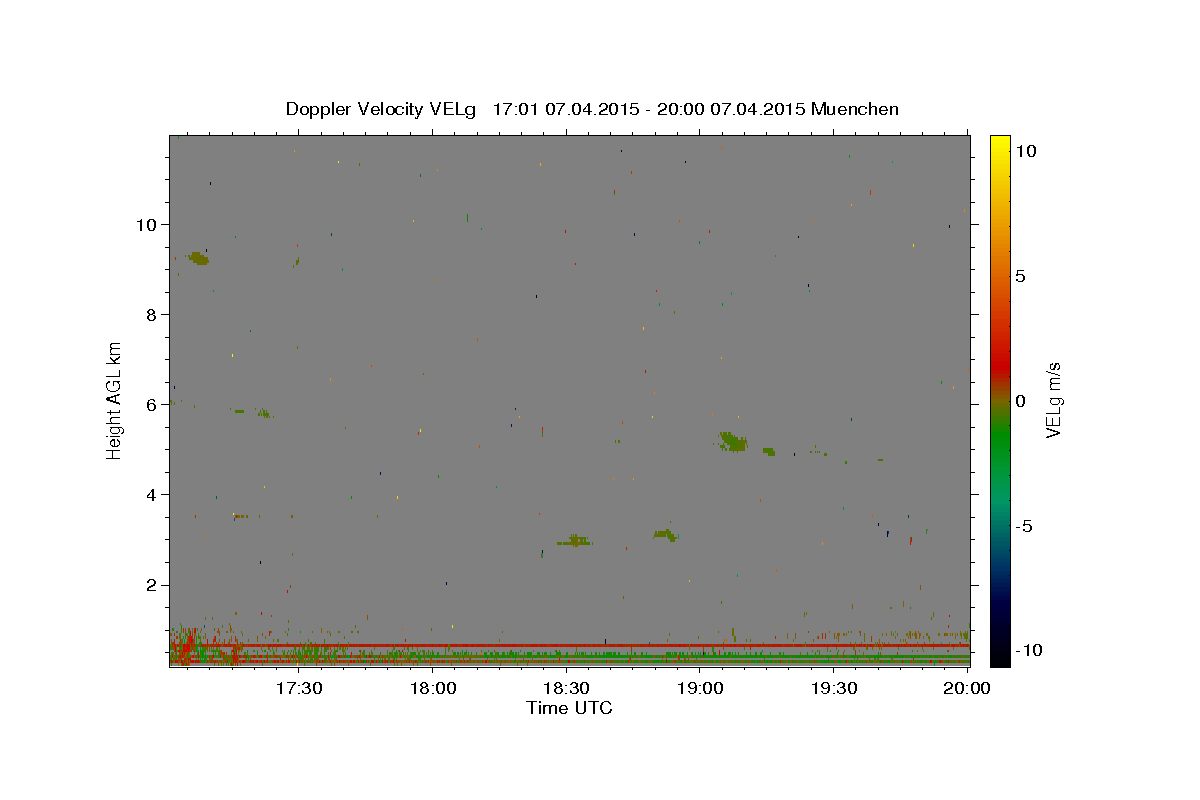This screenshot has width=1200, height=800.
Task: Click the 17:30 time tick label
Action: [298, 689]
